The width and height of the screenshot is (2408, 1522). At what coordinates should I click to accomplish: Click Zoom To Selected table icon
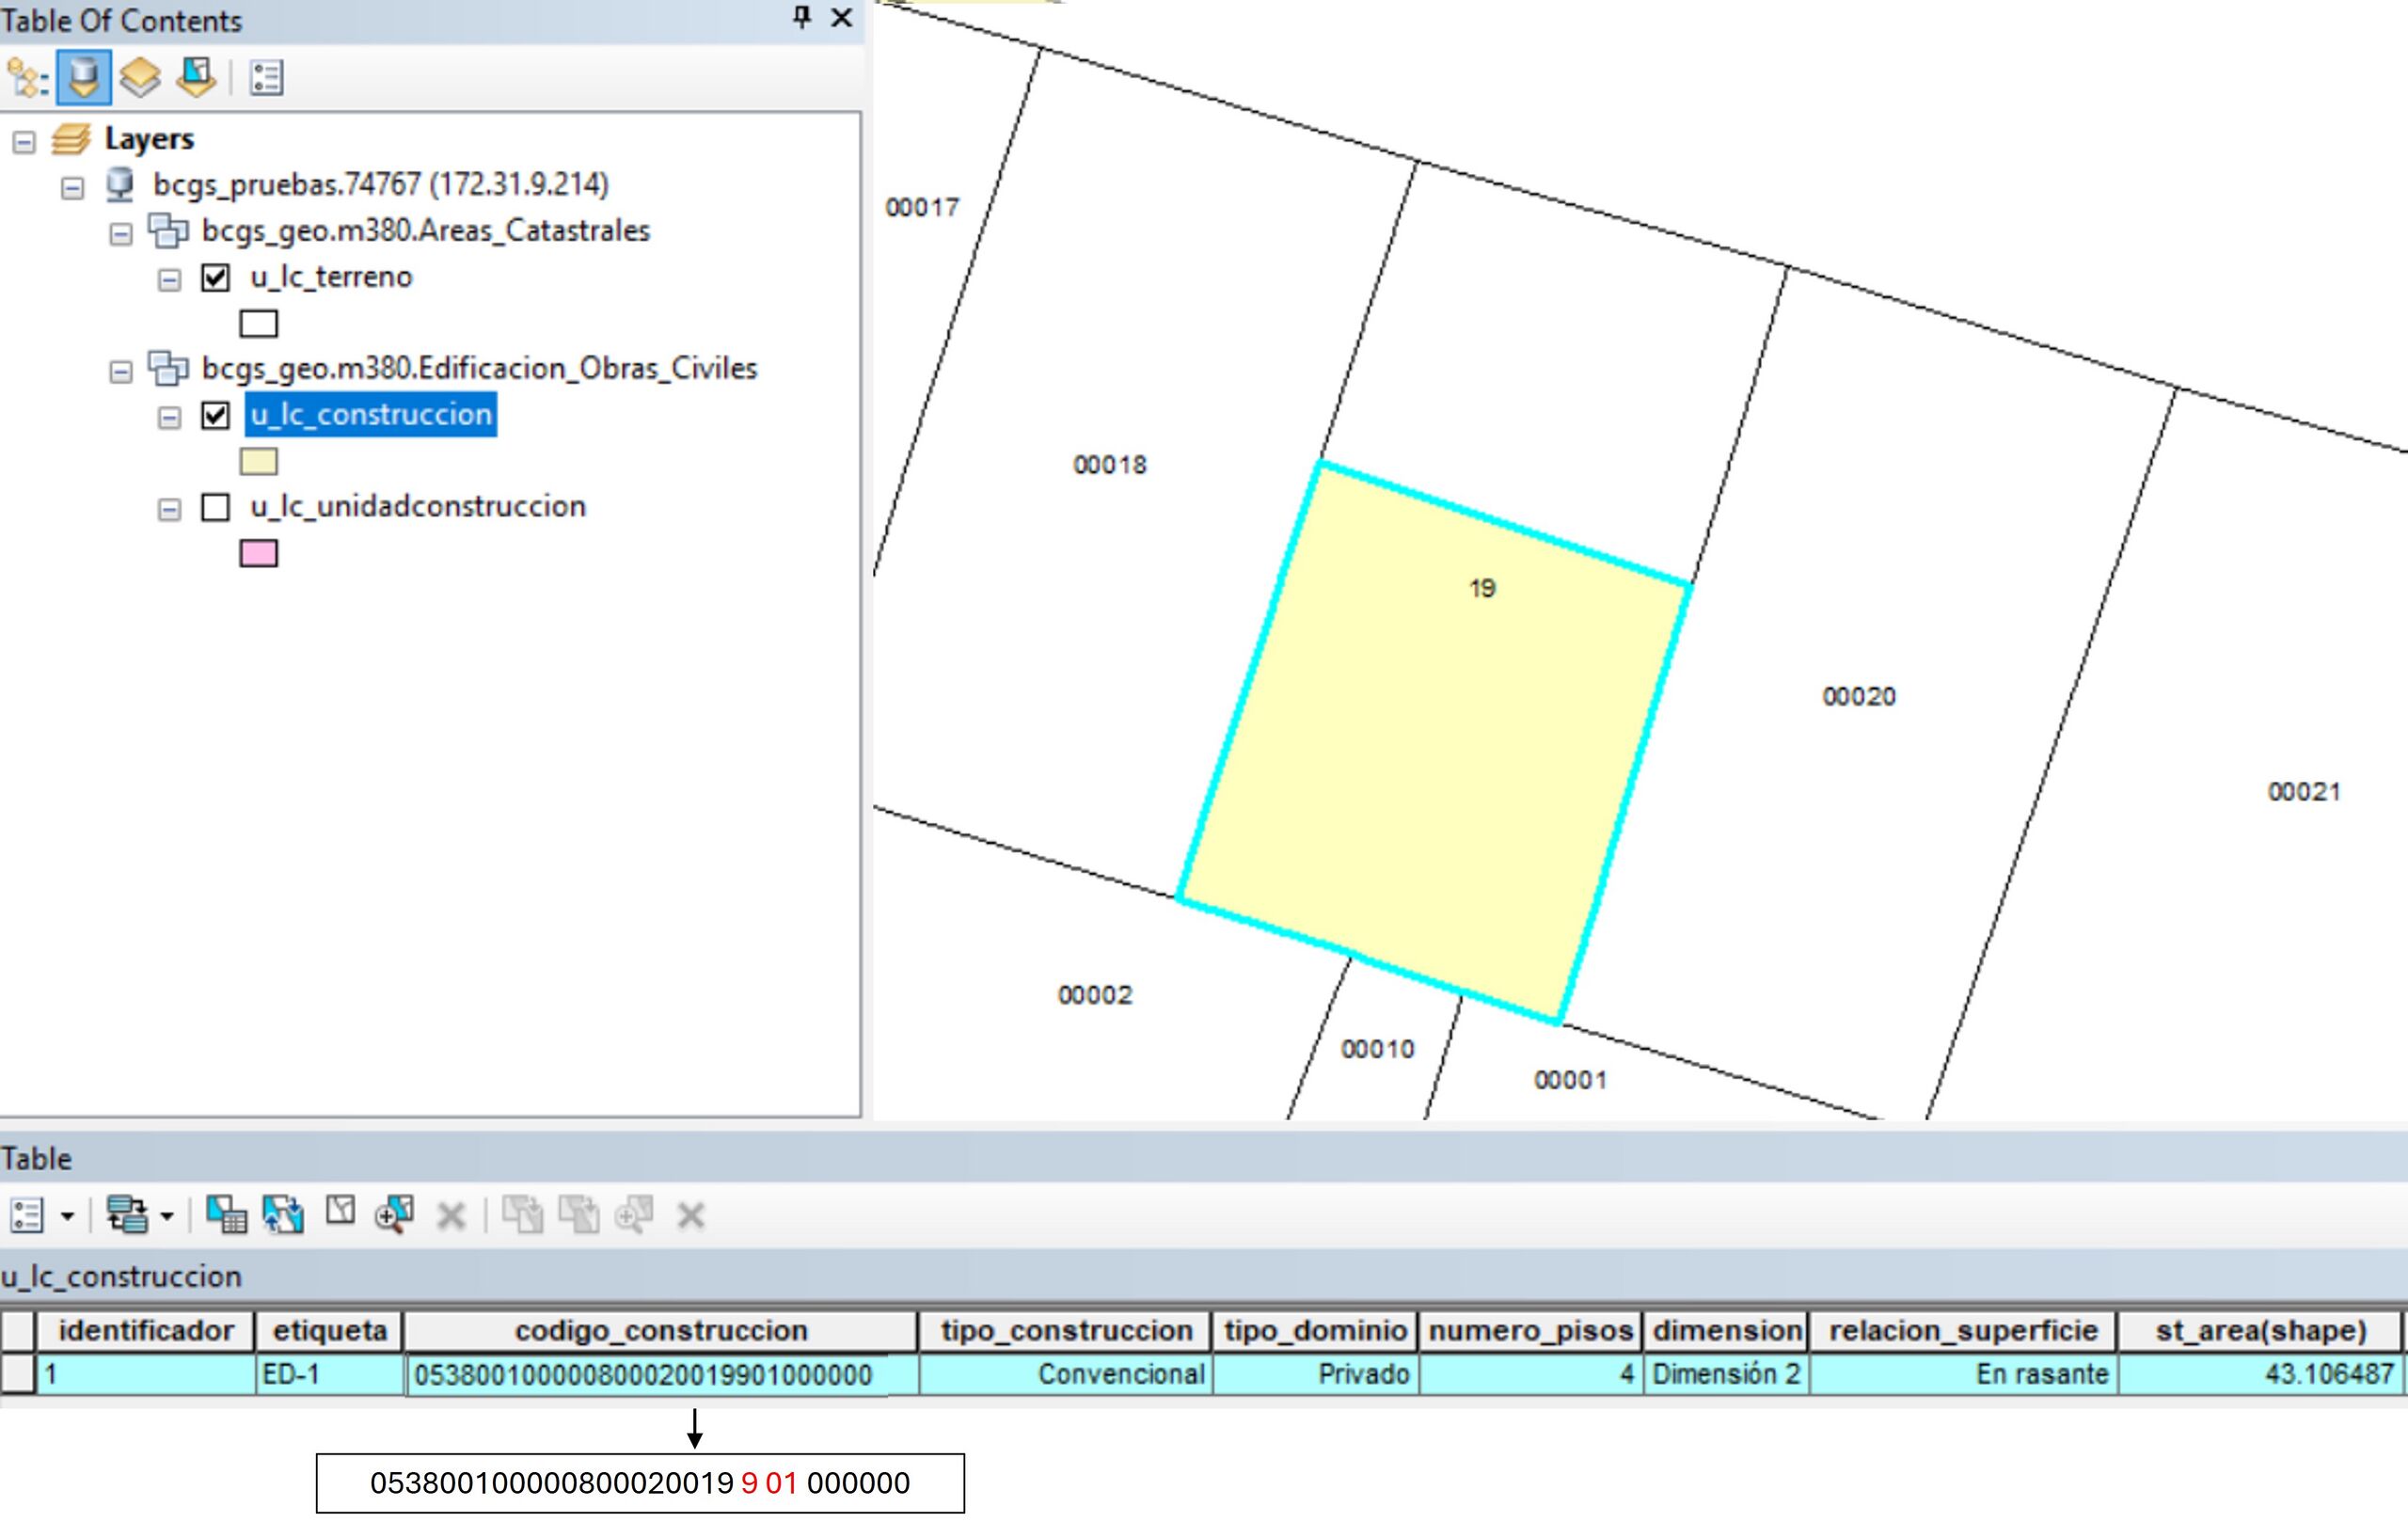(394, 1215)
